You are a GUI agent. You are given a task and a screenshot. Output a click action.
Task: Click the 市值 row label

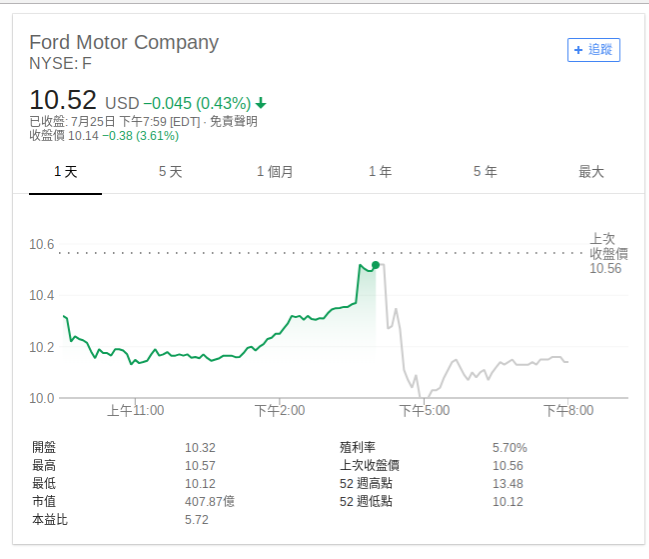(x=44, y=501)
